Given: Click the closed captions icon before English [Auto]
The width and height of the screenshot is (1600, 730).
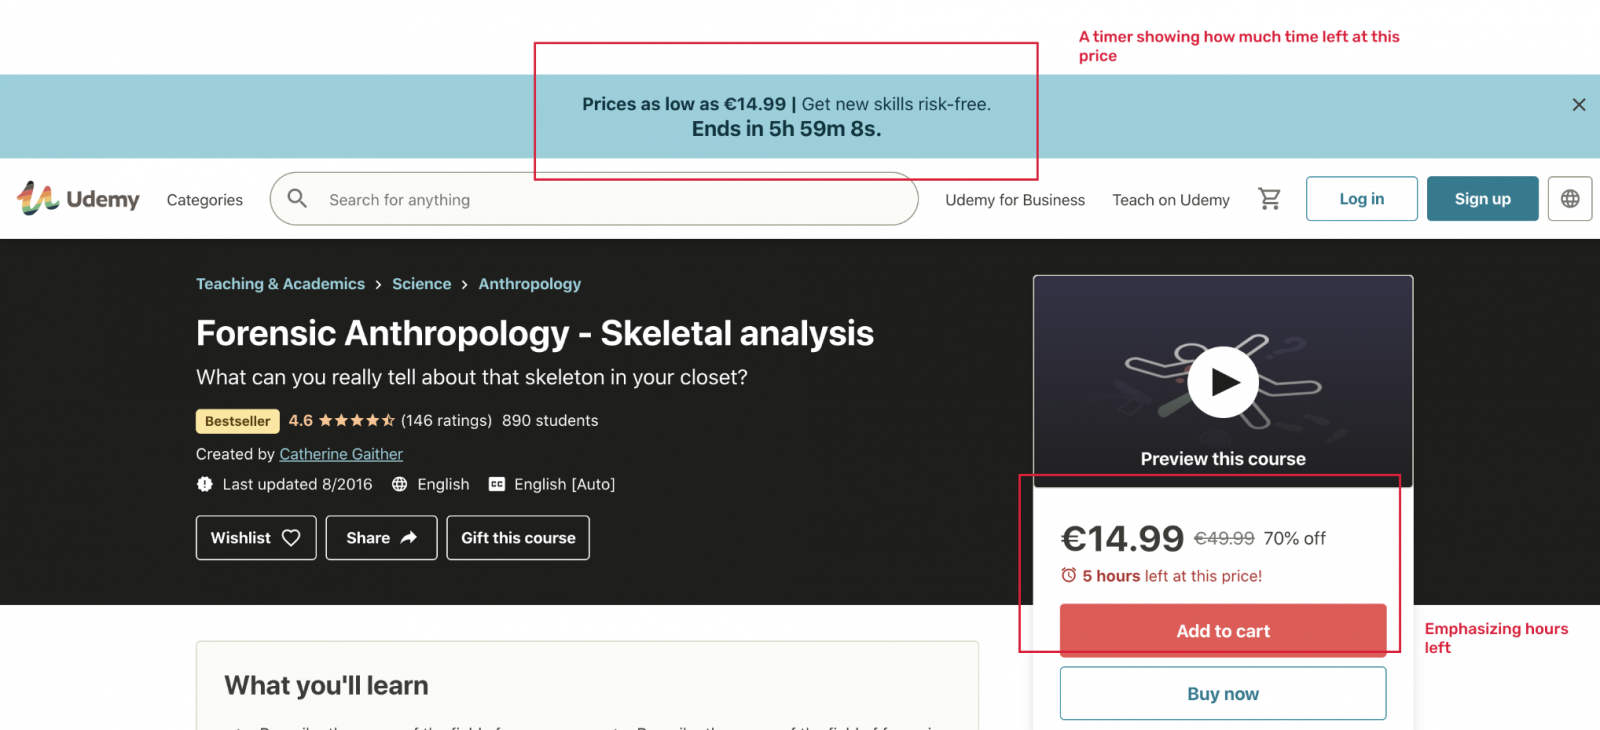Looking at the screenshot, I should coord(496,484).
